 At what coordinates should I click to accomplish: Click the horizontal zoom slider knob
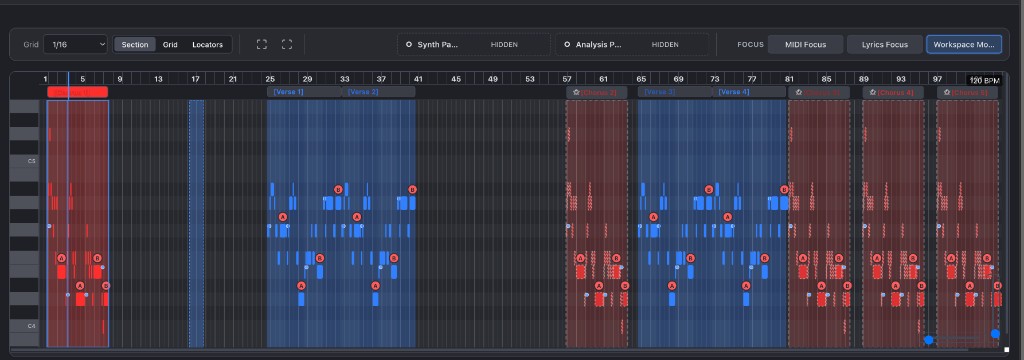[929, 340]
